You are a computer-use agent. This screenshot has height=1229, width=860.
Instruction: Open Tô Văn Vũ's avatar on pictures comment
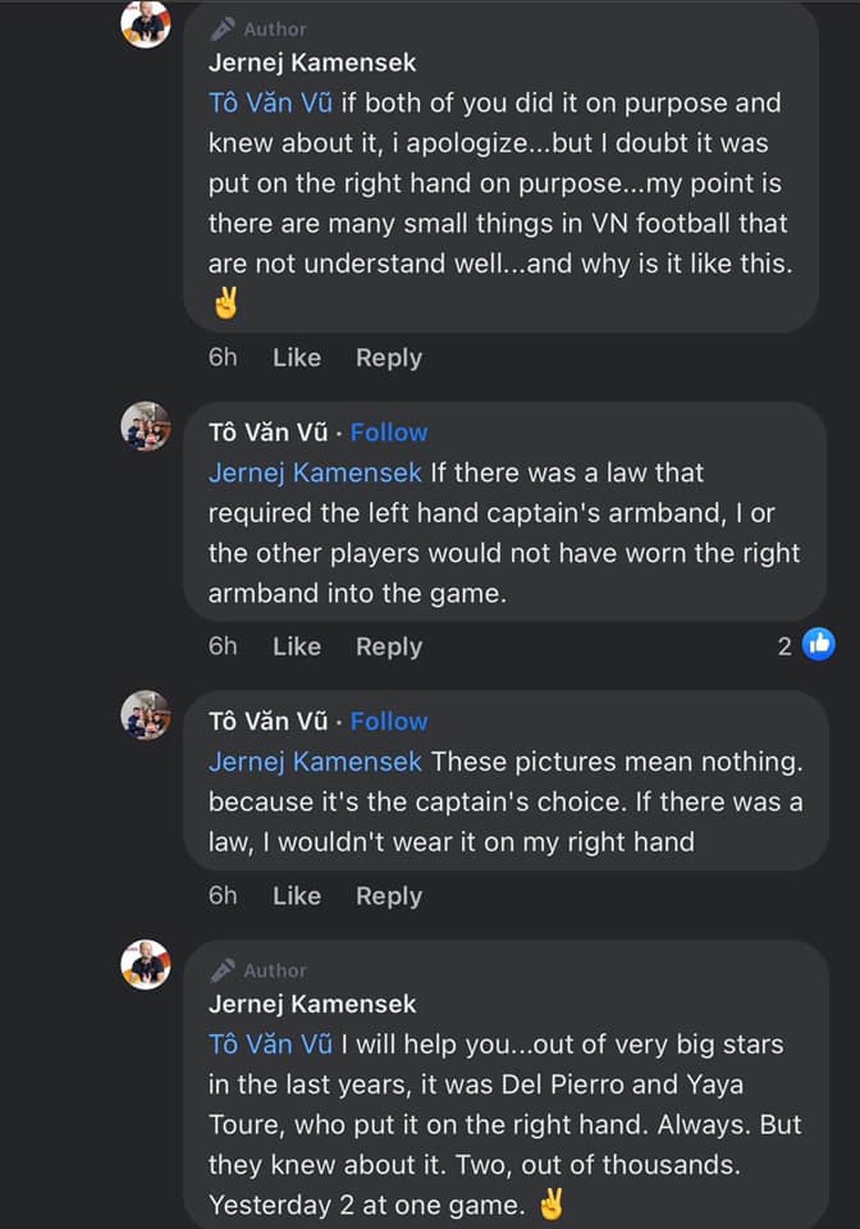[x=146, y=715]
